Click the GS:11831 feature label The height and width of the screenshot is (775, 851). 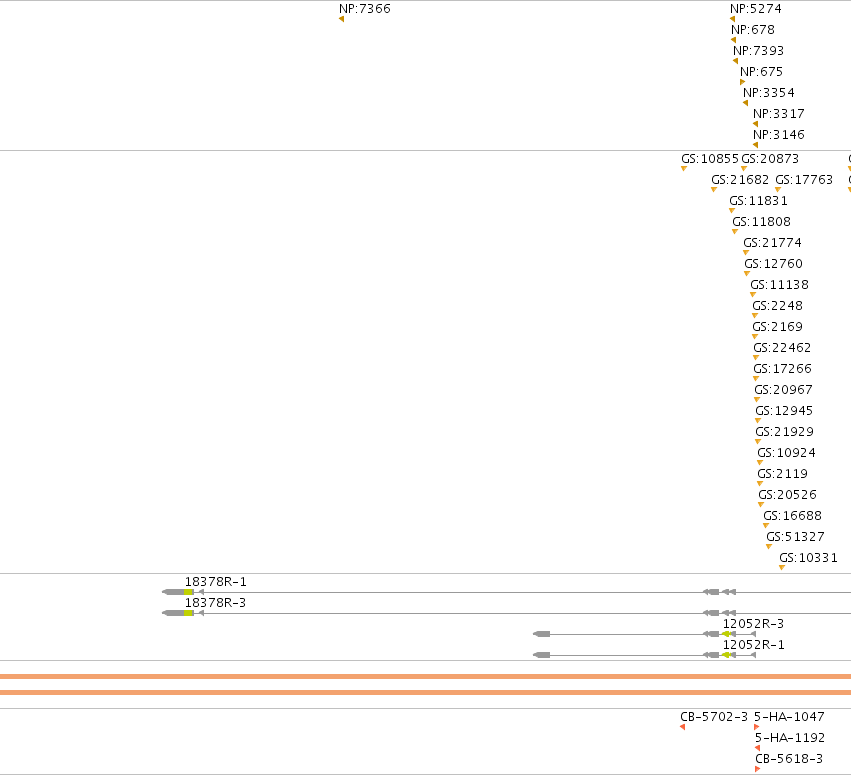pyautogui.click(x=758, y=201)
